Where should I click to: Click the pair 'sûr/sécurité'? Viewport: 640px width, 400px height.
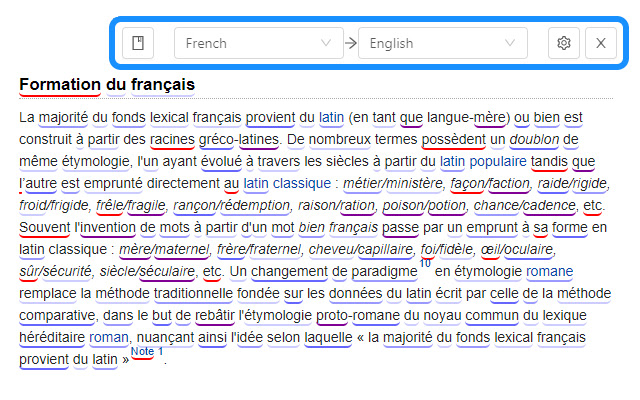[x=56, y=272]
